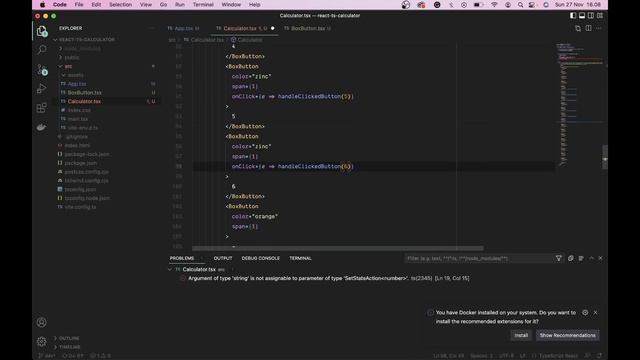Open App.tsx in the explorer
Viewport: 640px width, 360px height.
(77, 84)
